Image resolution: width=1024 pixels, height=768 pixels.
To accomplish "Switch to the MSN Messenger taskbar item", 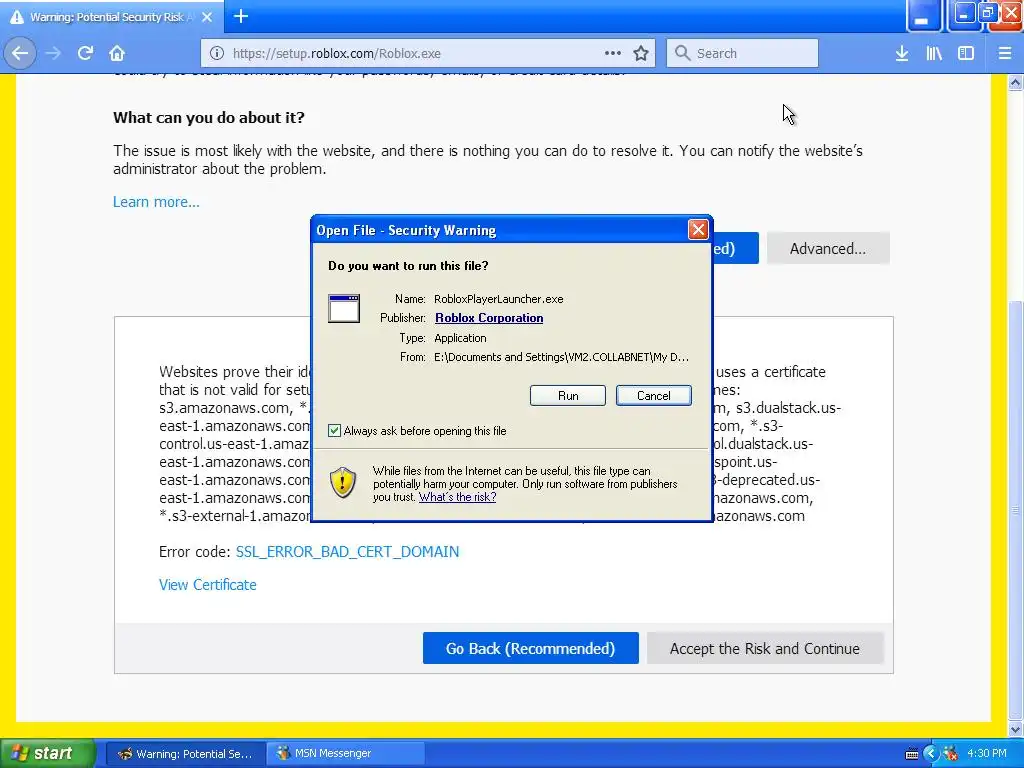I will 346,754.
